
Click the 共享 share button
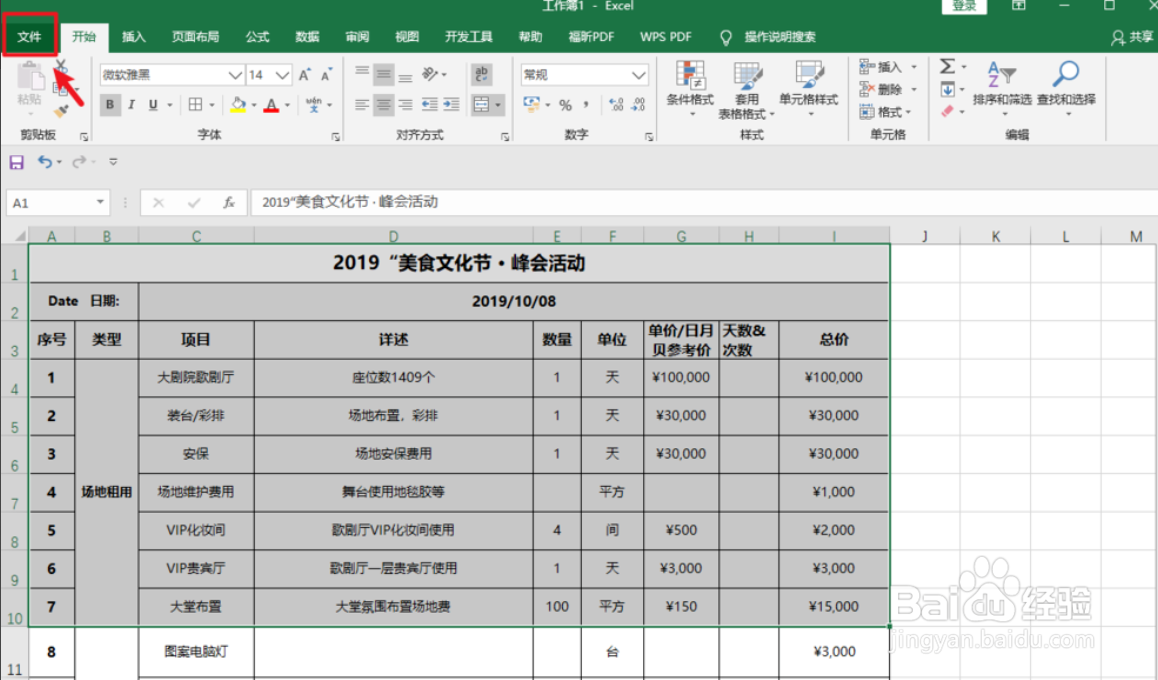click(1132, 37)
